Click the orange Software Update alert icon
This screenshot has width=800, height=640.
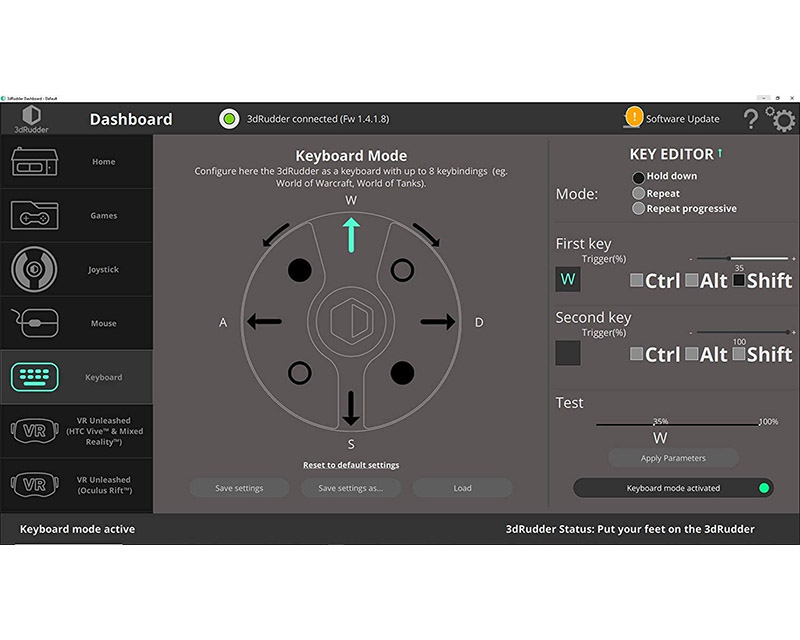pos(634,117)
